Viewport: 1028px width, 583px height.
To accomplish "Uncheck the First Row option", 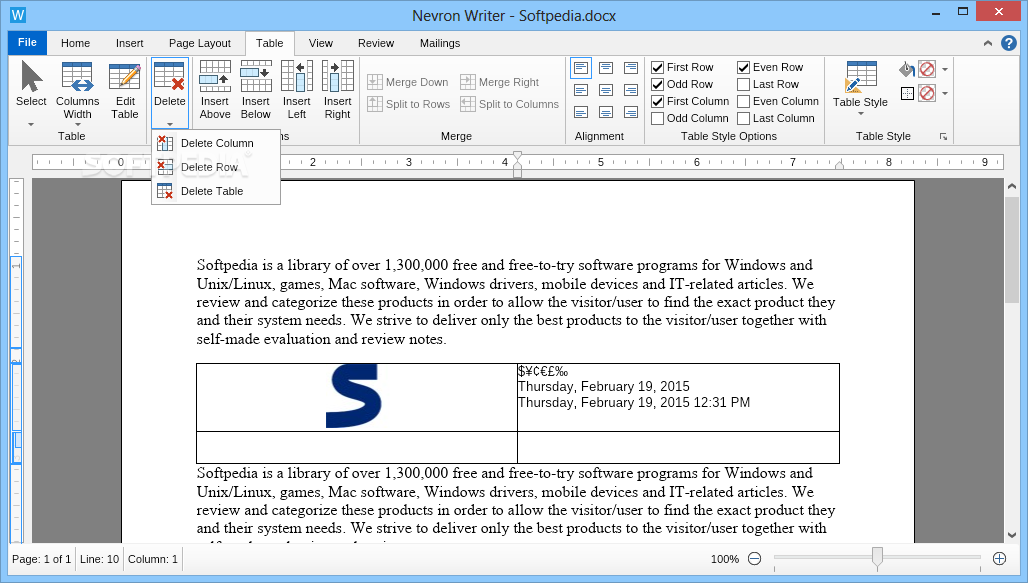I will 658,67.
